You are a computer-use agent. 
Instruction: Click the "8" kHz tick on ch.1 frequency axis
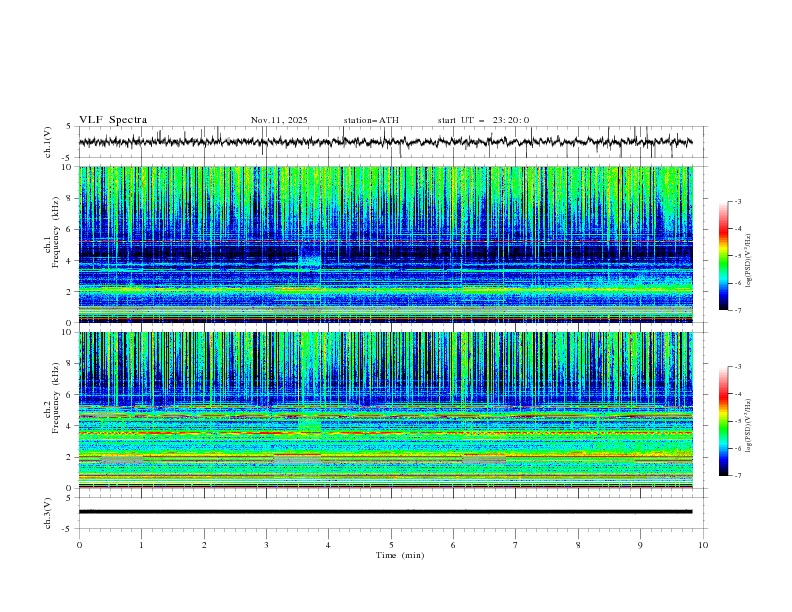pyautogui.click(x=70, y=198)
